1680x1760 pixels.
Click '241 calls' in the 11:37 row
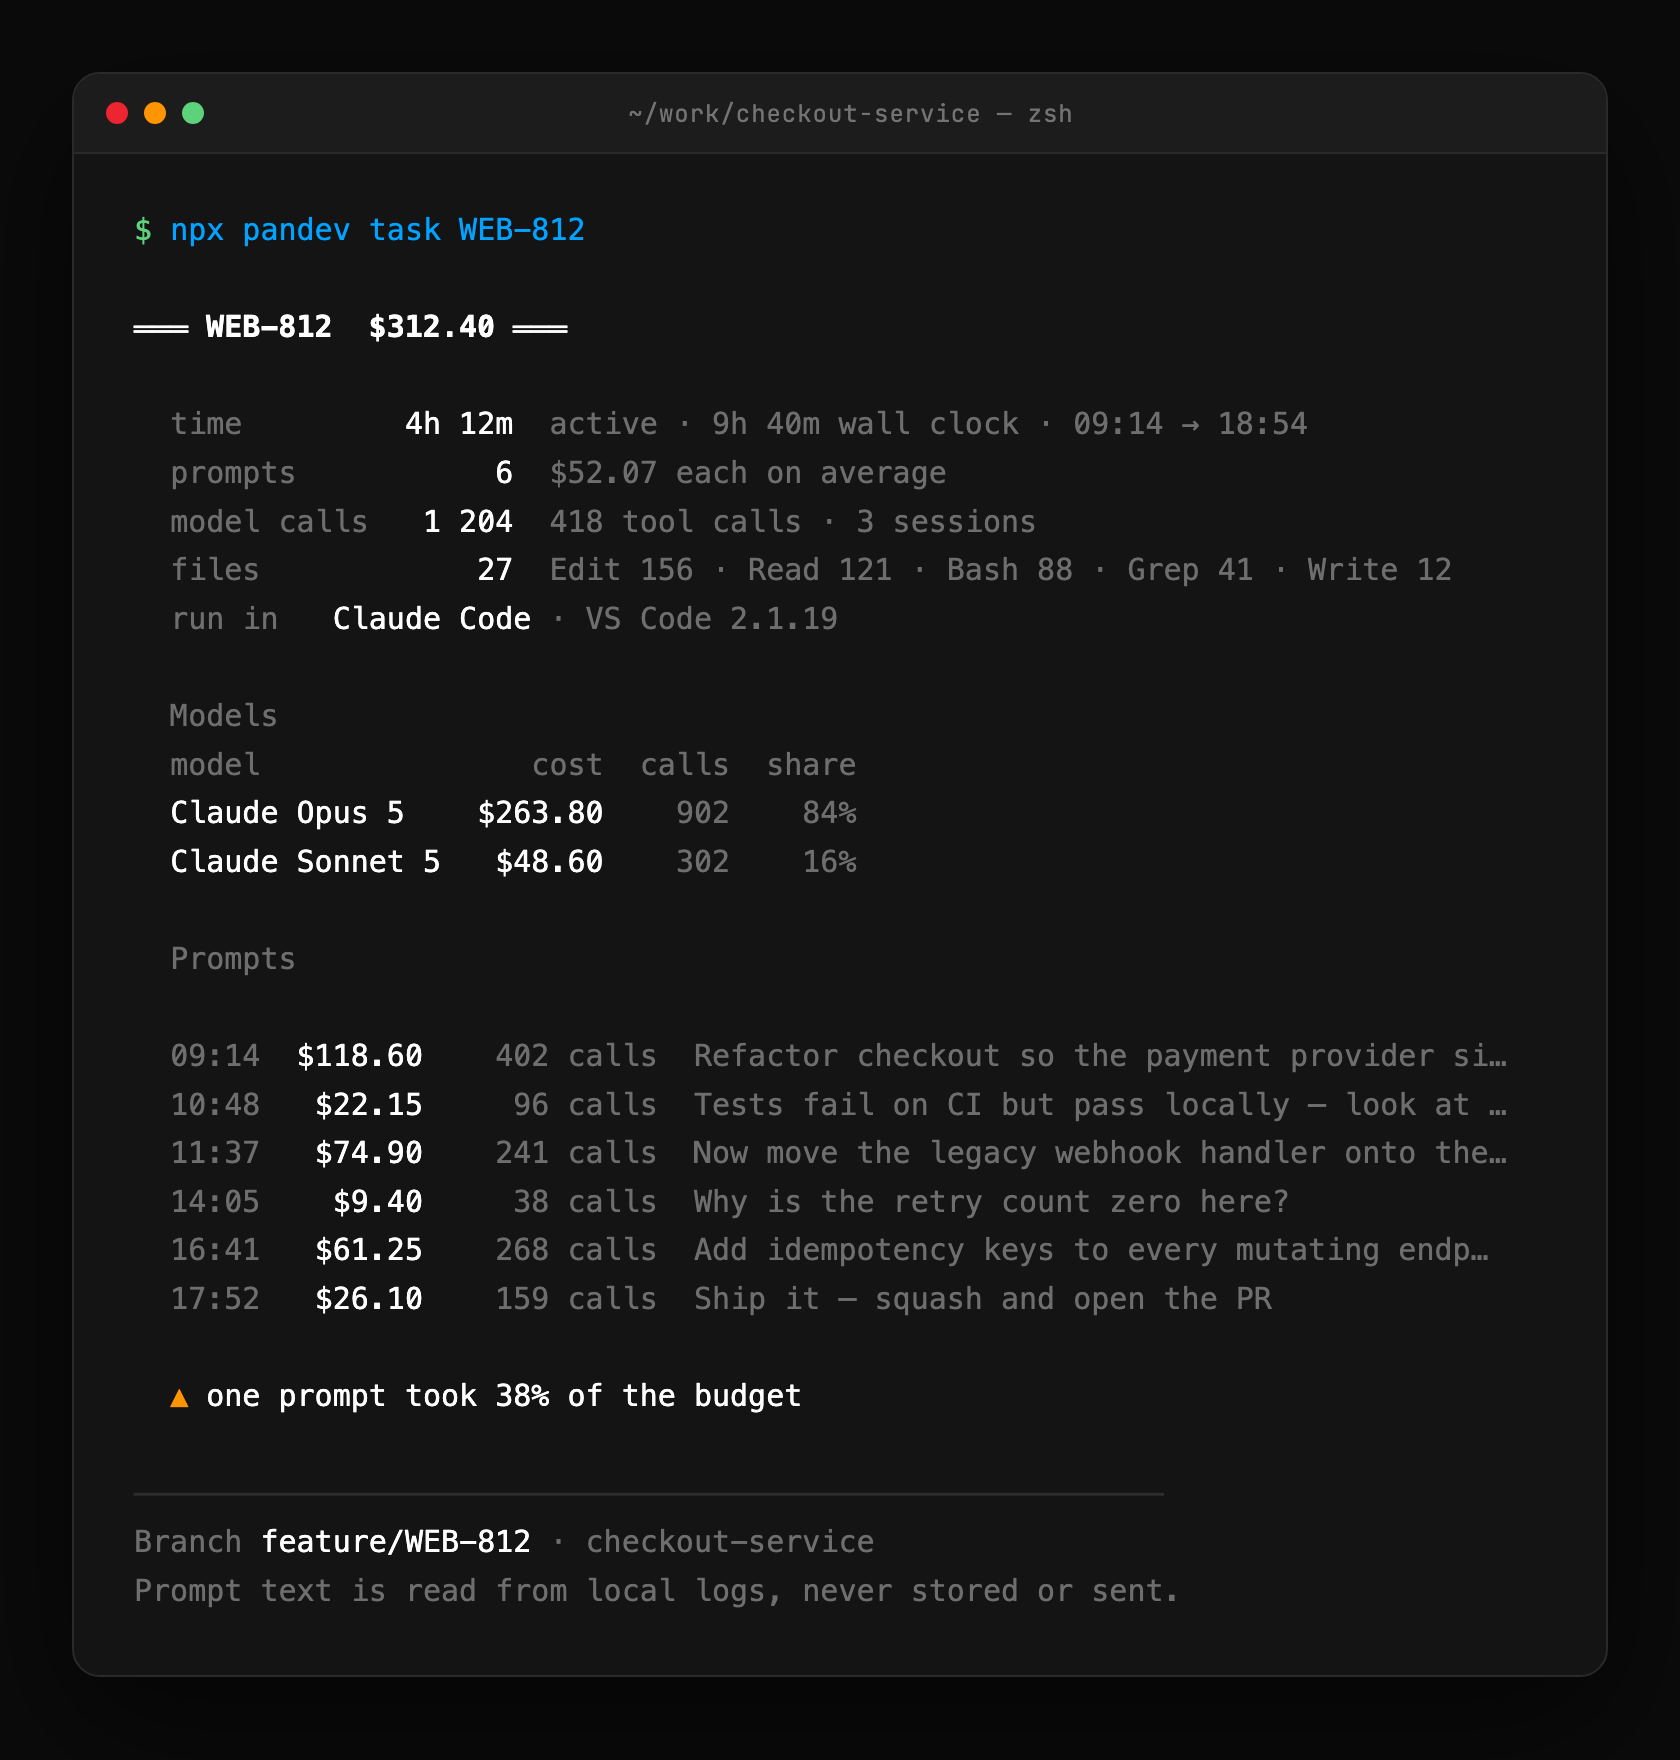576,1153
